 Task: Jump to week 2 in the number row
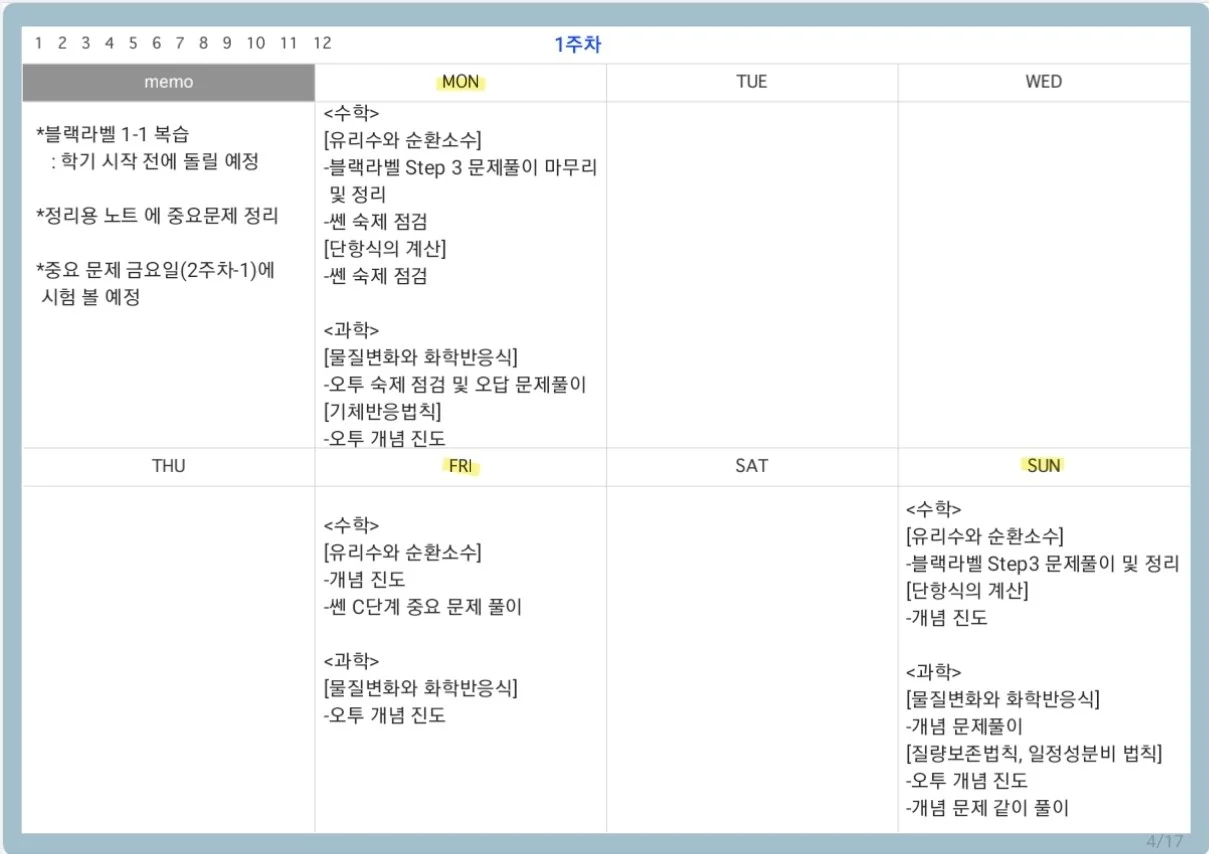[x=62, y=43]
